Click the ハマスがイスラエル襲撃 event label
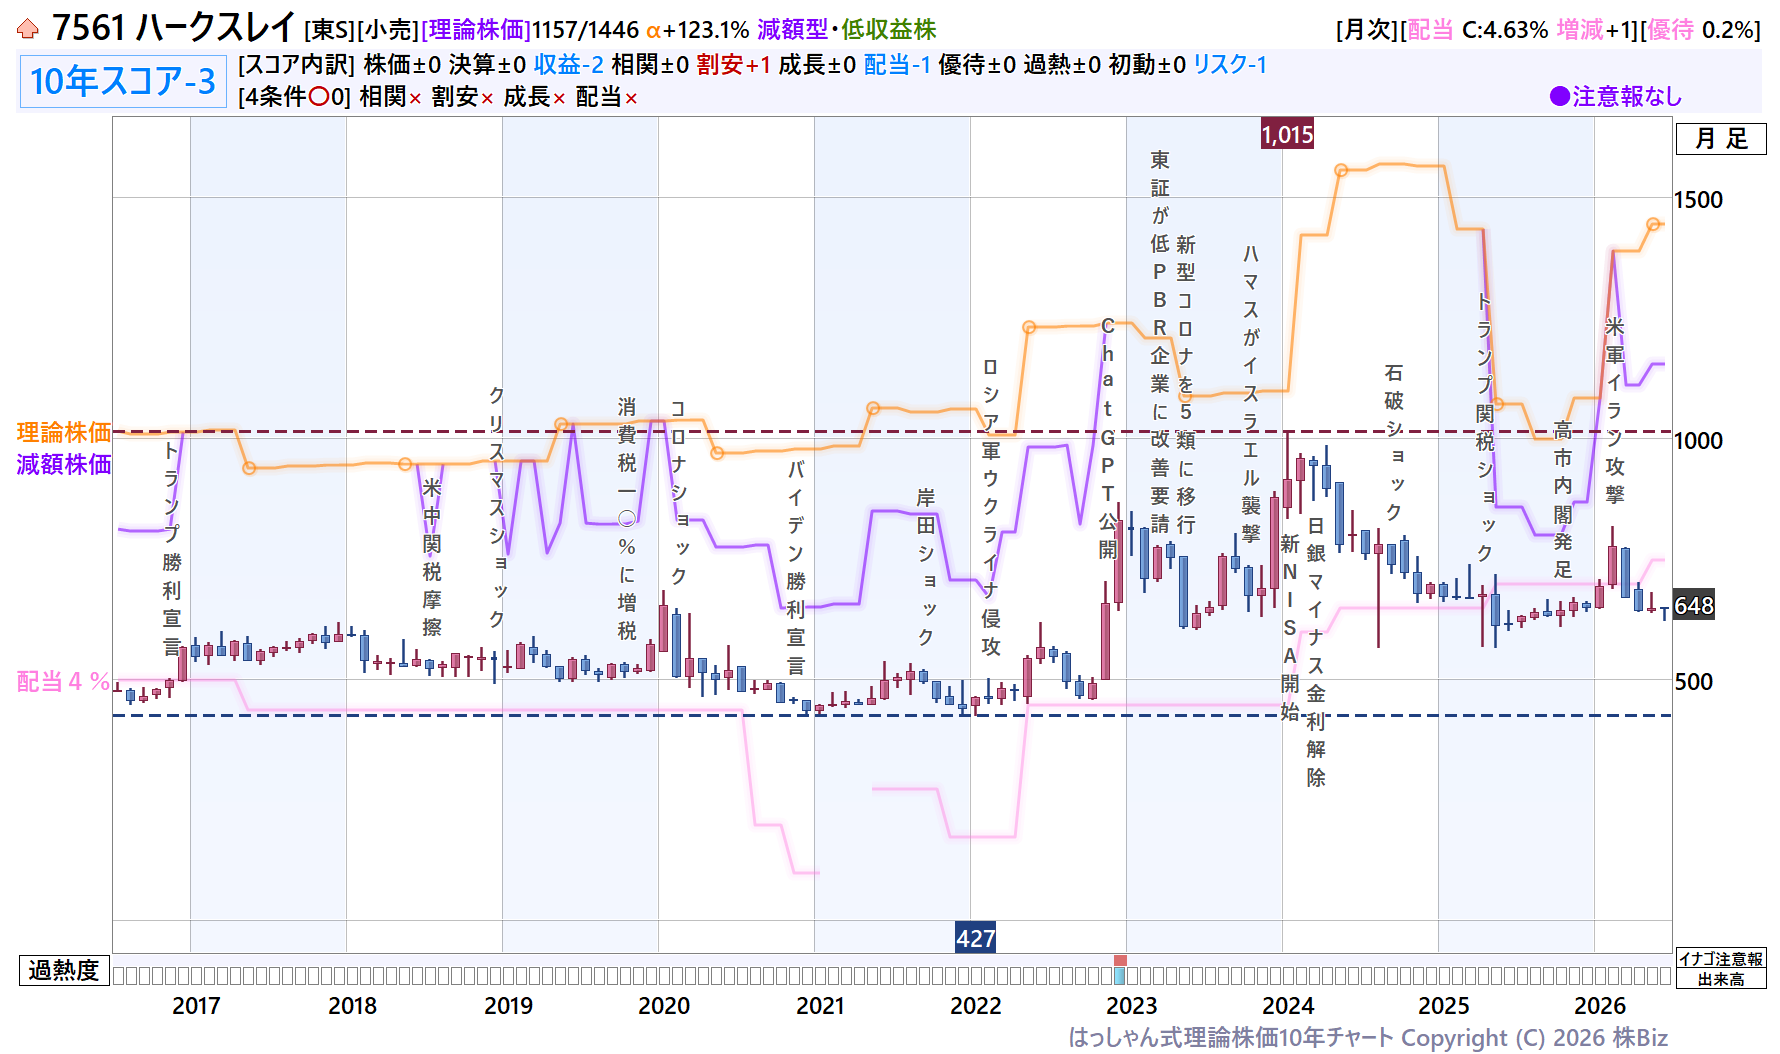This screenshot has width=1780, height=1054. tap(1251, 393)
